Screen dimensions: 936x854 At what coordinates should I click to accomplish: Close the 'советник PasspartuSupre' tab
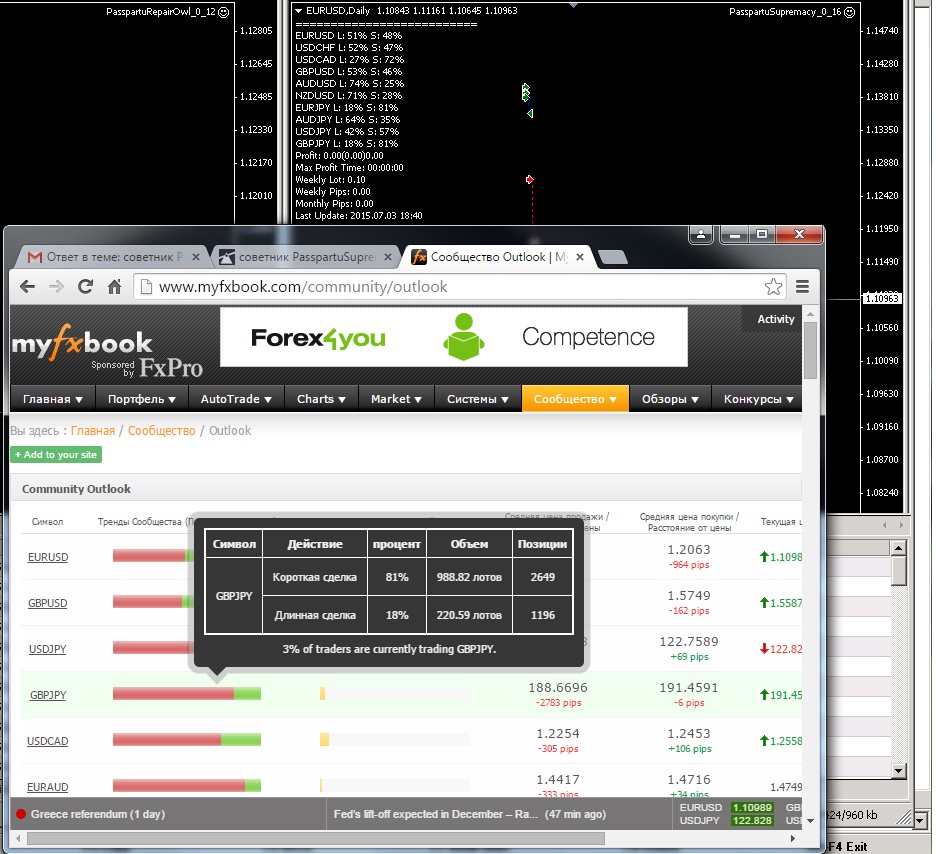point(387,257)
